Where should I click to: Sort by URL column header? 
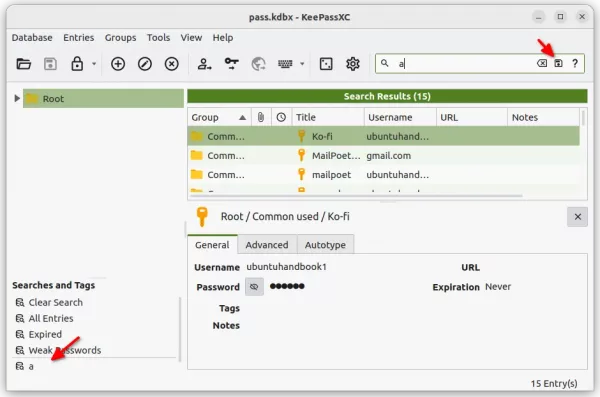471,117
